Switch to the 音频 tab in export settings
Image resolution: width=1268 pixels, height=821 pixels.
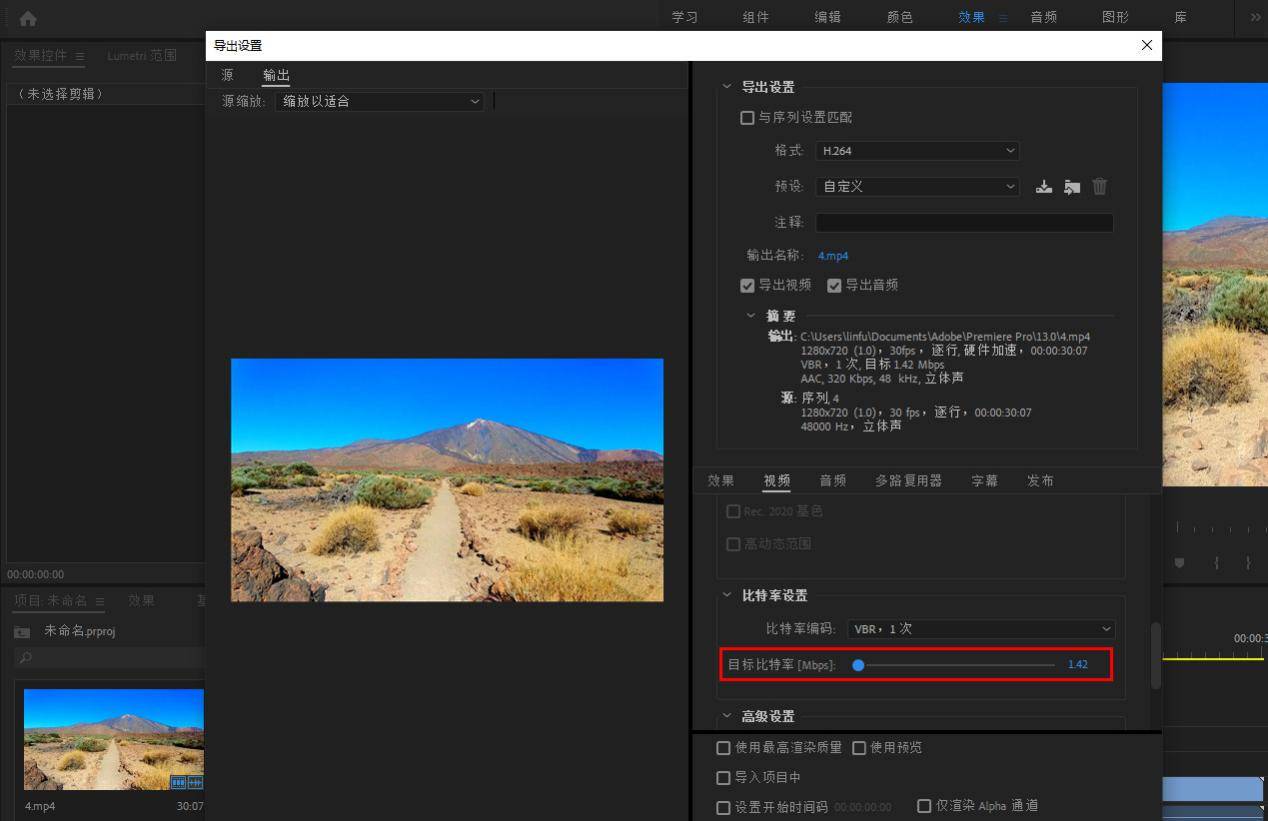pyautogui.click(x=832, y=480)
